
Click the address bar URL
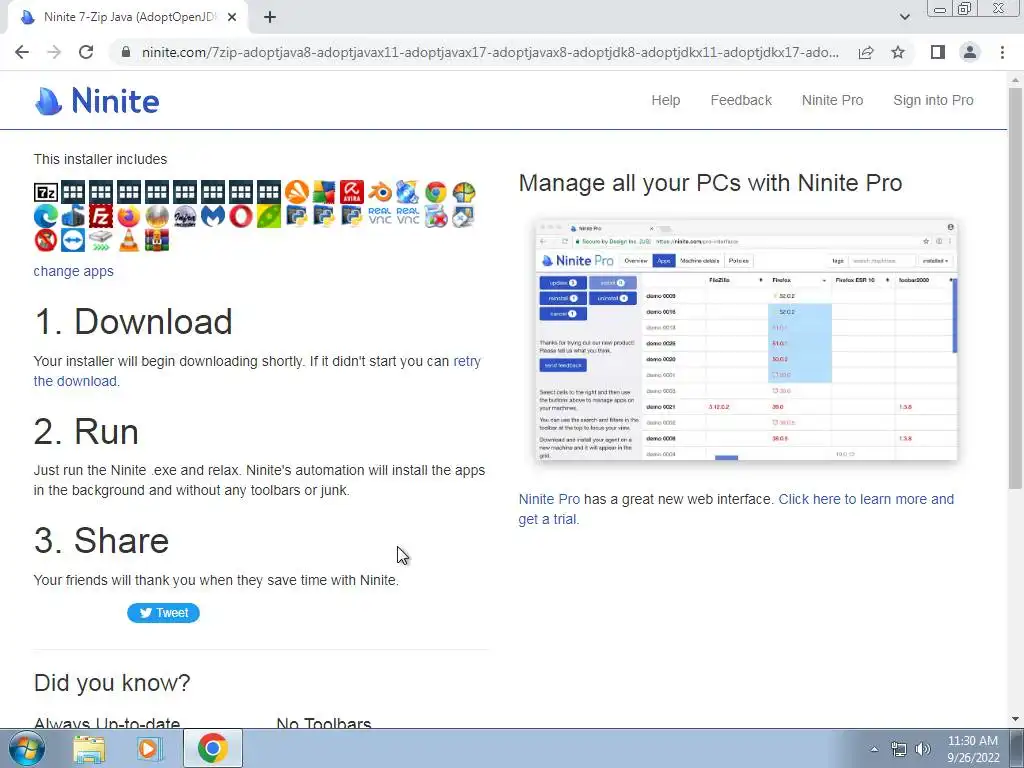490,52
